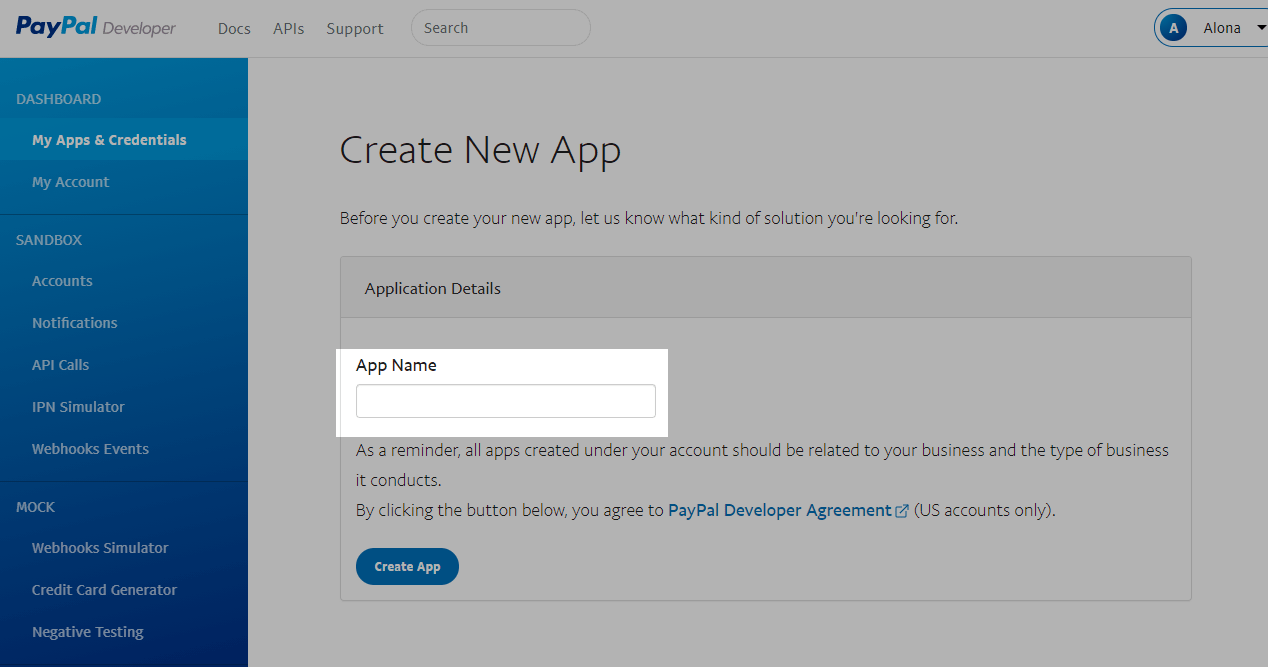This screenshot has height=667, width=1268.
Task: Open the external-link icon beside Developer Agreement
Action: tap(902, 511)
